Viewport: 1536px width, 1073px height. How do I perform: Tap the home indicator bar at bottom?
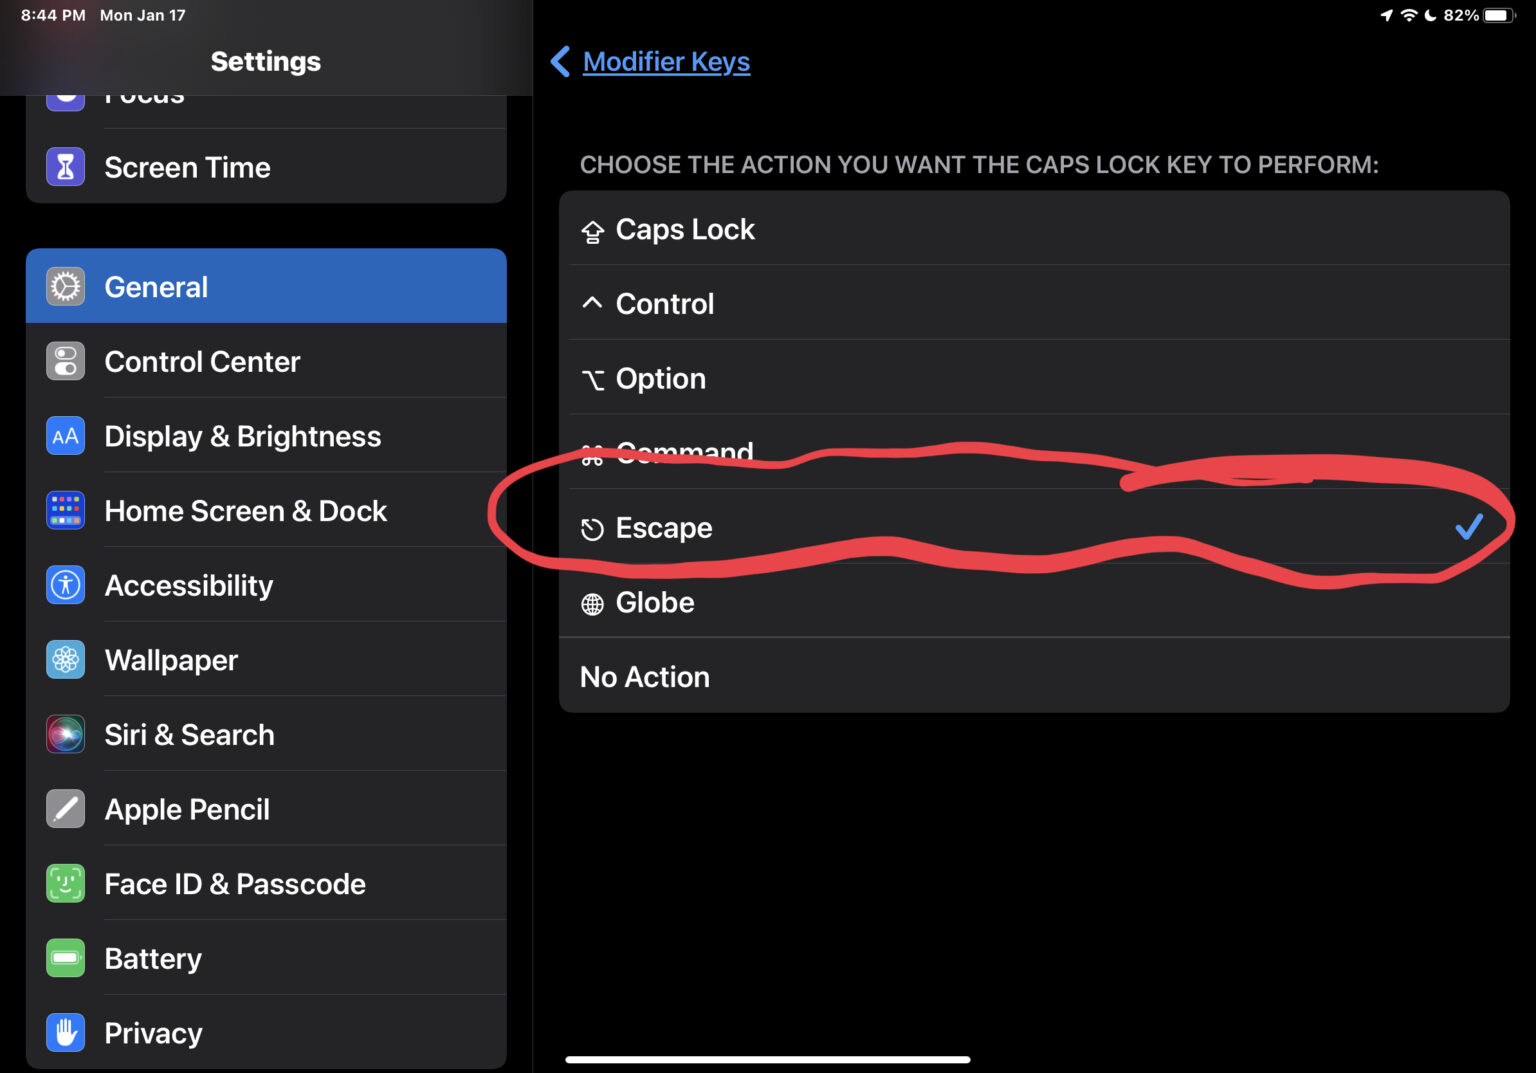767,1059
